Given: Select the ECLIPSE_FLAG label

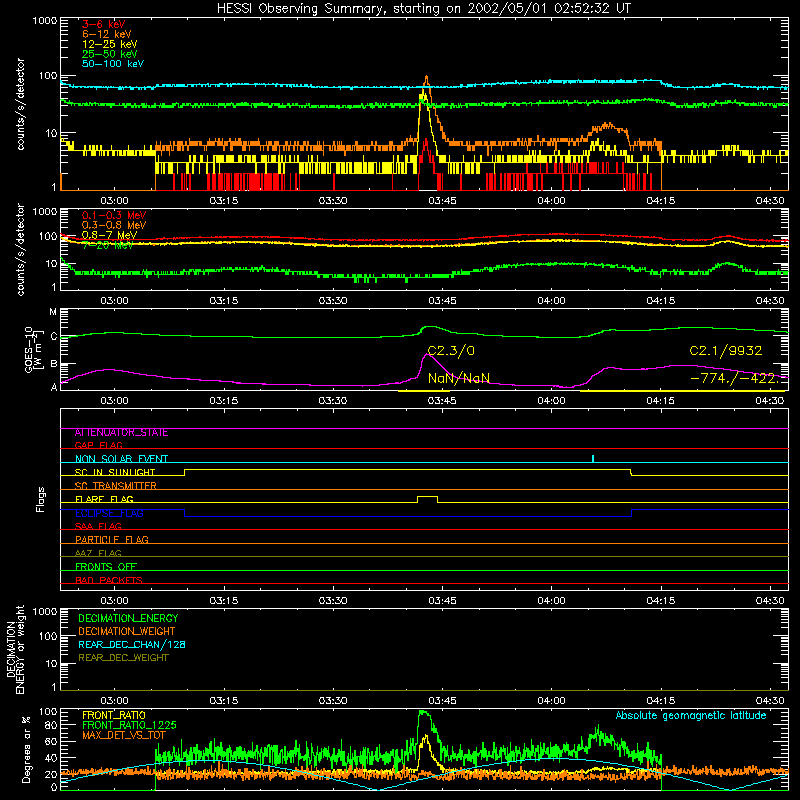Looking at the screenshot, I should pyautogui.click(x=109, y=513).
